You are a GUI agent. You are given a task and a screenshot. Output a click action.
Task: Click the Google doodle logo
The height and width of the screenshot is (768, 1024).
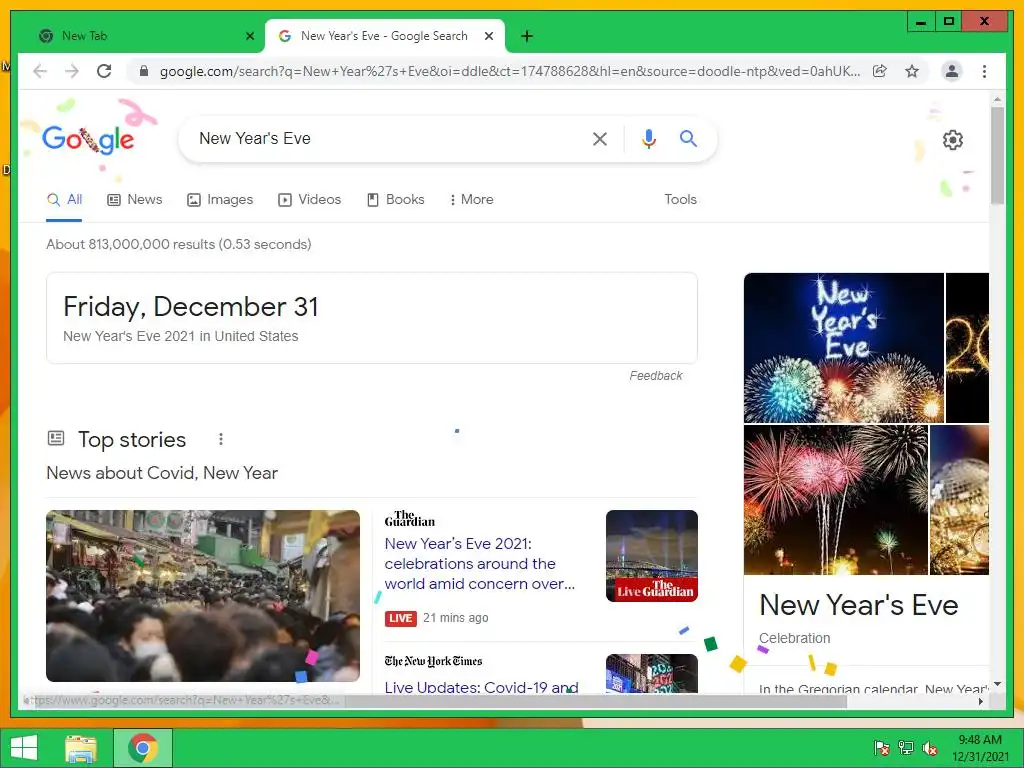point(88,138)
